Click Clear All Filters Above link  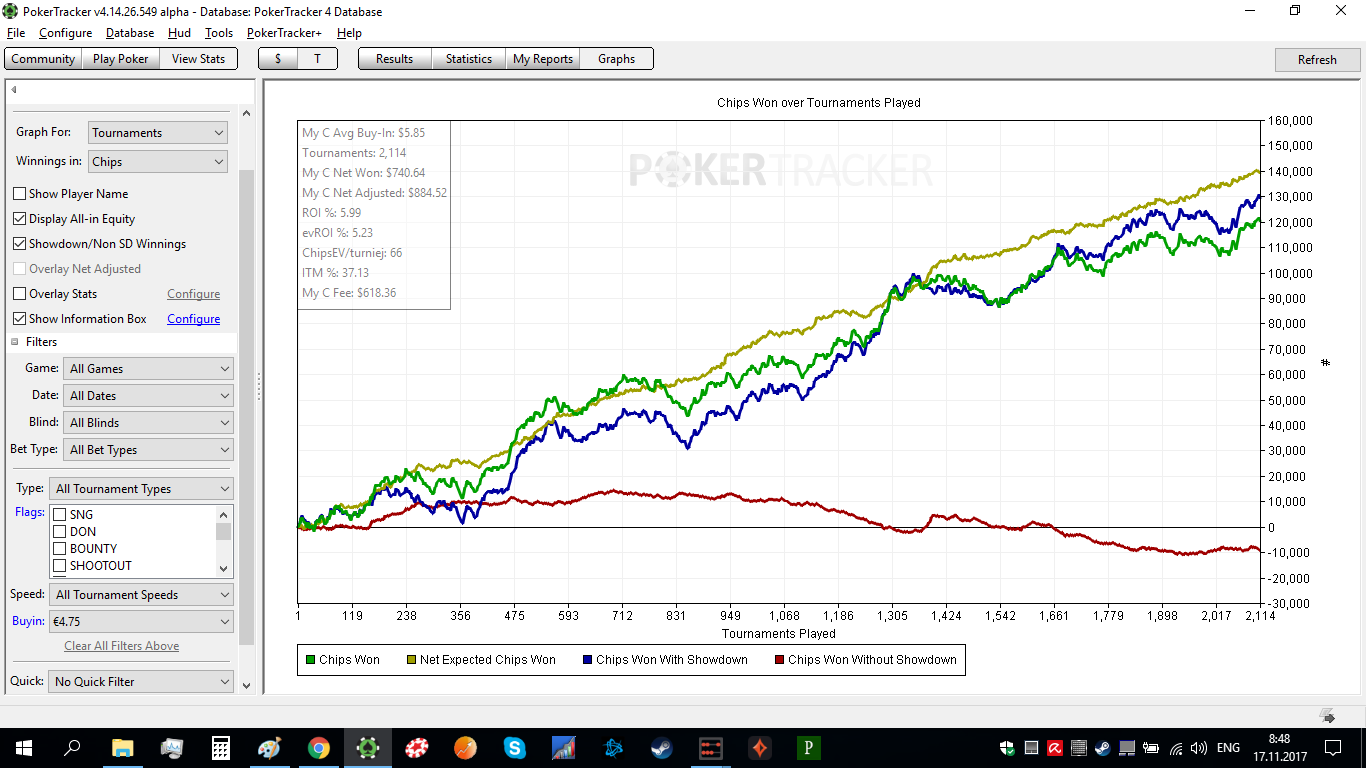(x=122, y=646)
